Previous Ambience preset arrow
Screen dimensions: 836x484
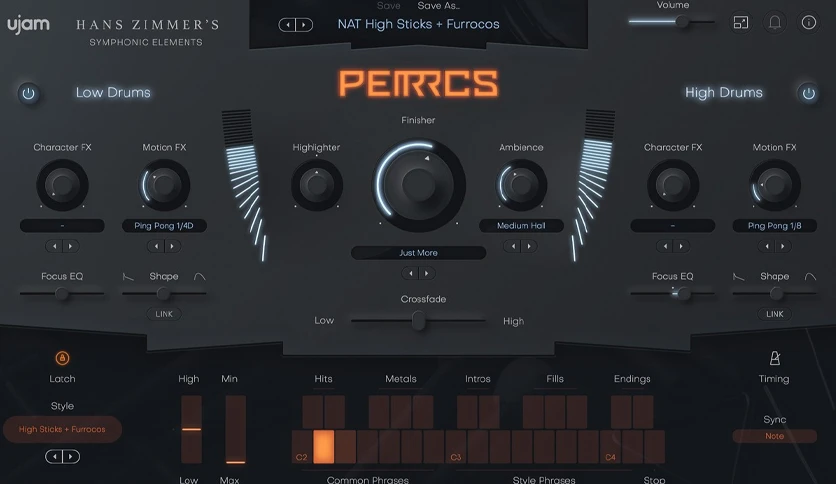coord(513,246)
